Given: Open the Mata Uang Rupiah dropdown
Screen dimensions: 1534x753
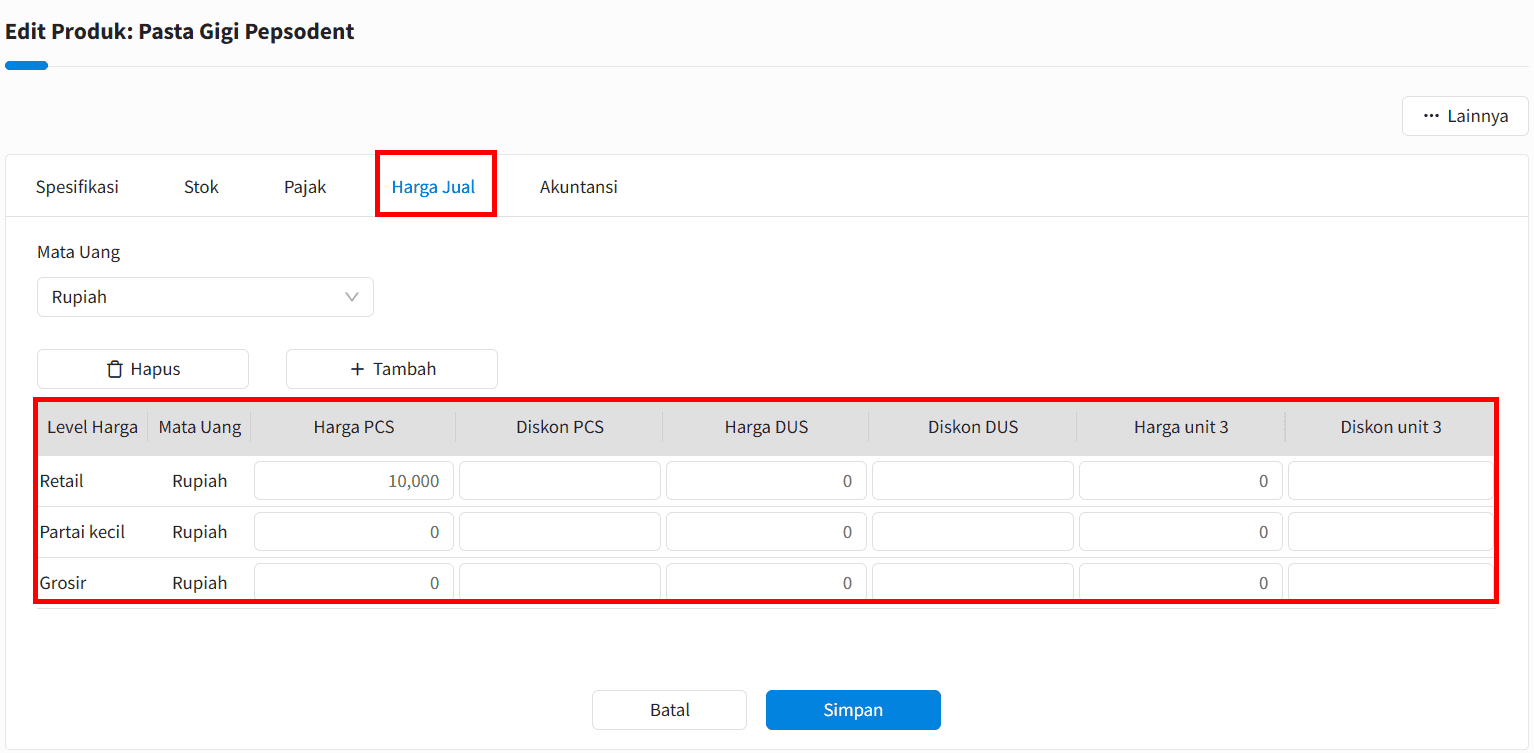Looking at the screenshot, I should coord(205,297).
